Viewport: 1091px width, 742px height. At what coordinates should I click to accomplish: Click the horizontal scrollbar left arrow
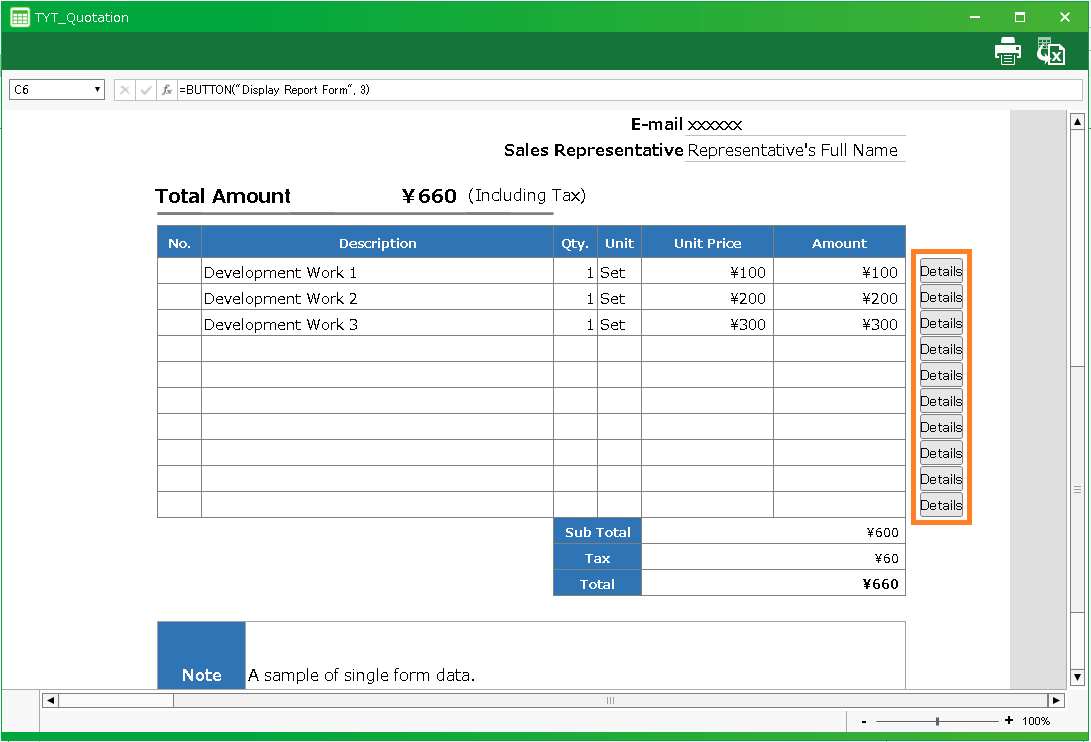50,701
